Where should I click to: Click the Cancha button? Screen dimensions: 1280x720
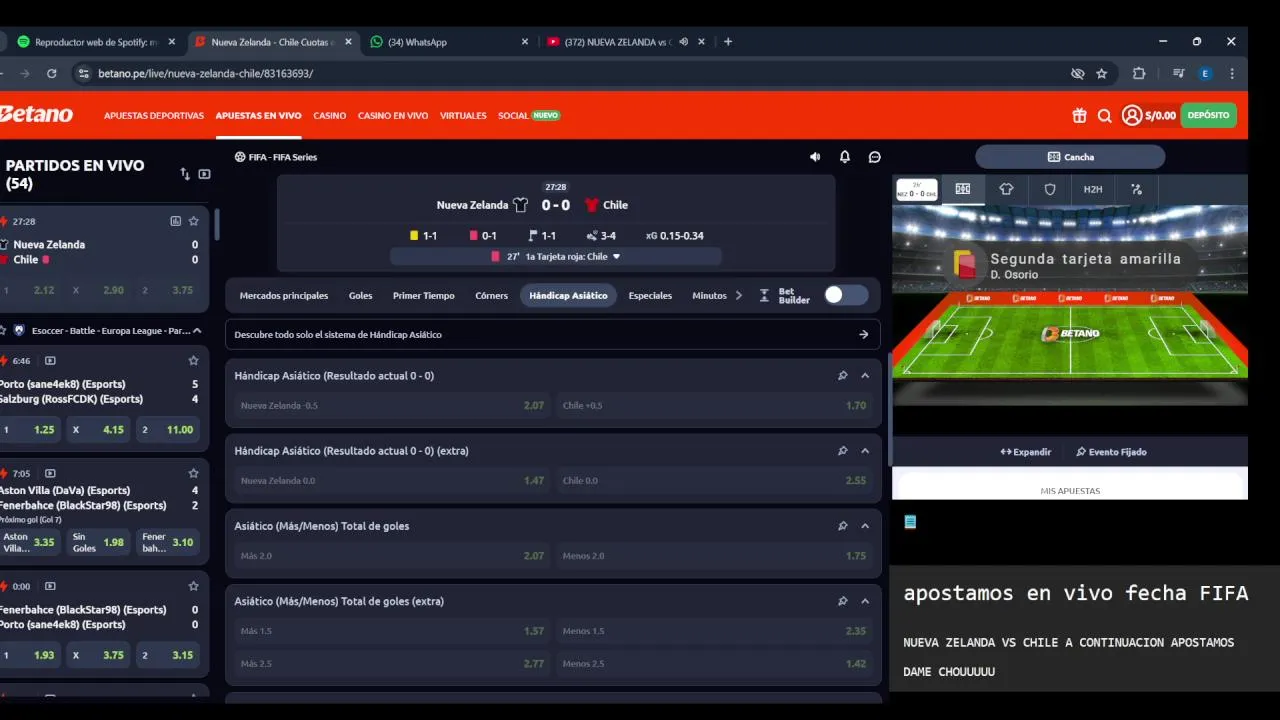click(x=1070, y=157)
